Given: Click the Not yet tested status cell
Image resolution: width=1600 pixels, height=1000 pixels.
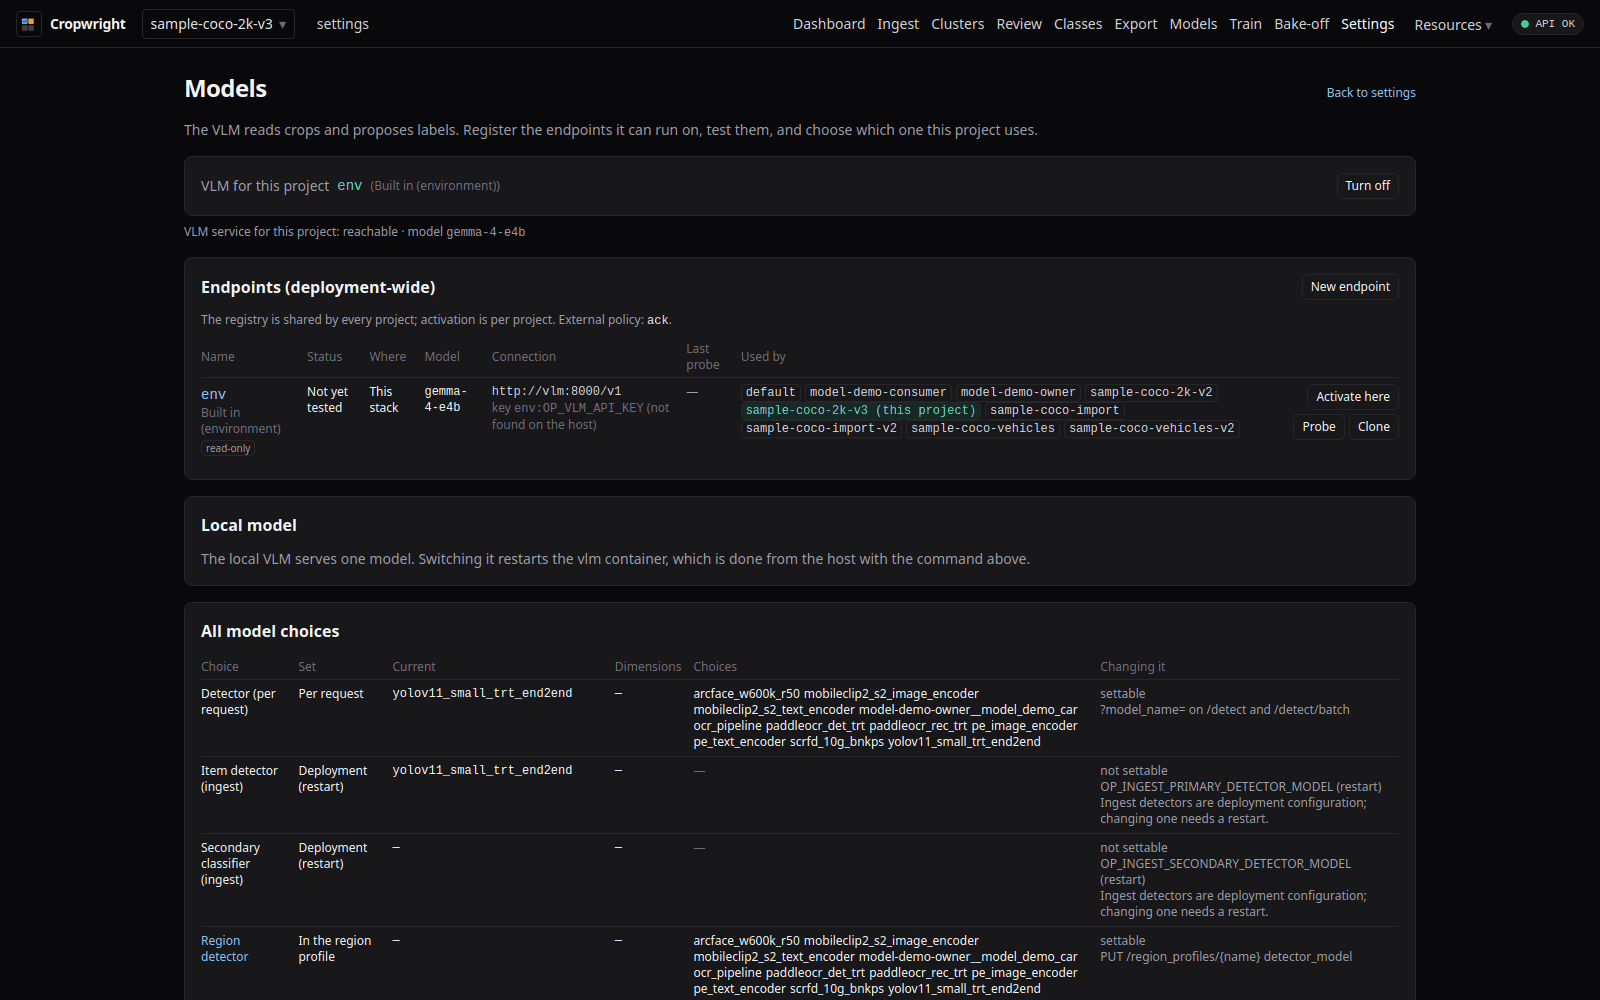Looking at the screenshot, I should (327, 400).
